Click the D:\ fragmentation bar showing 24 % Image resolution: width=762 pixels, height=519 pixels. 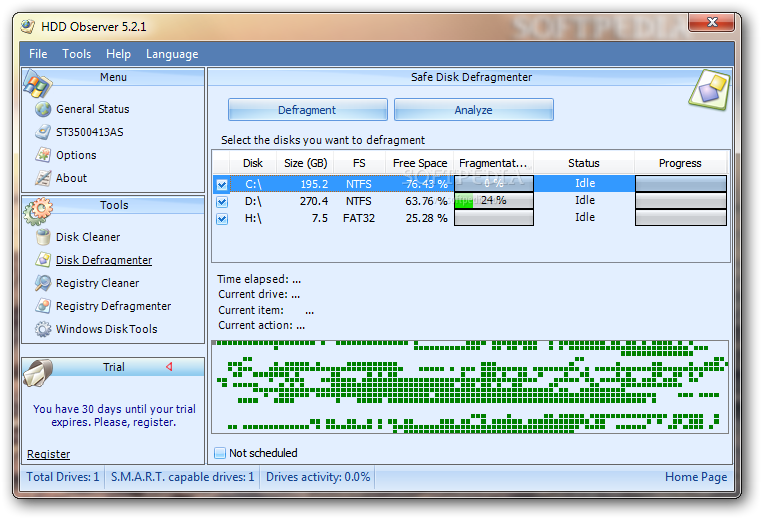[494, 201]
